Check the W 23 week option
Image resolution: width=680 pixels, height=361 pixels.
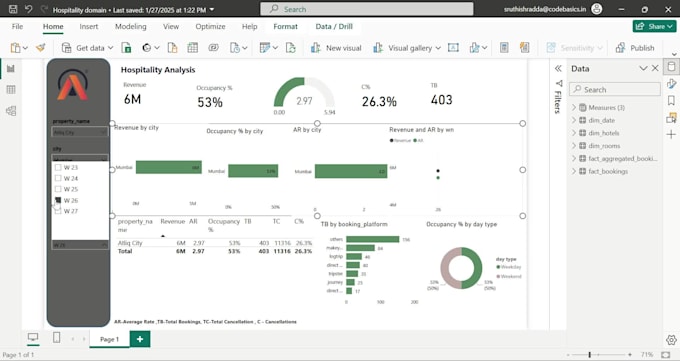(58, 167)
